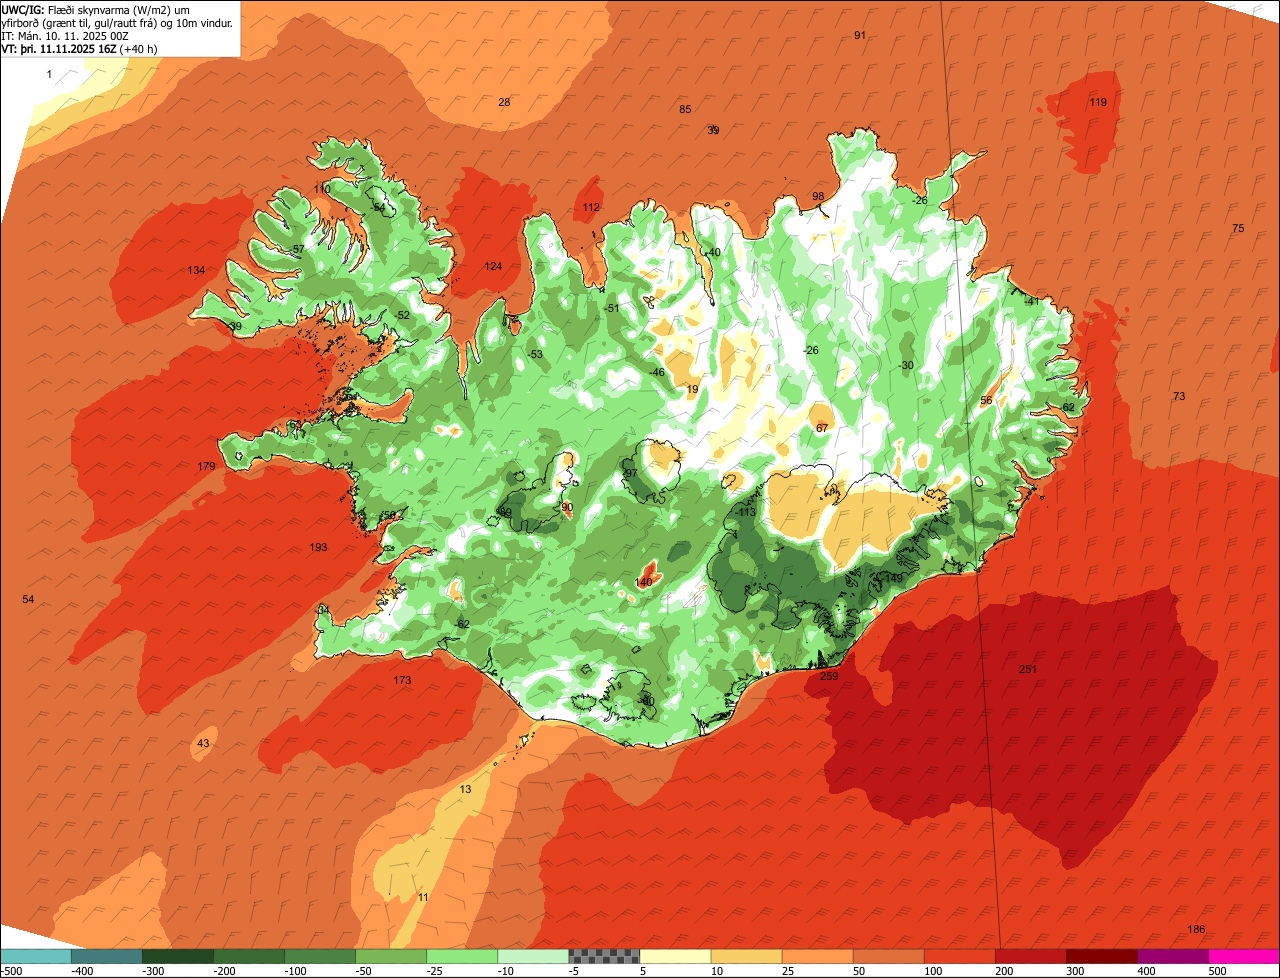1280x978 pixels.
Task: Click the map value 73 east of Iceland
Action: pyautogui.click(x=1179, y=397)
